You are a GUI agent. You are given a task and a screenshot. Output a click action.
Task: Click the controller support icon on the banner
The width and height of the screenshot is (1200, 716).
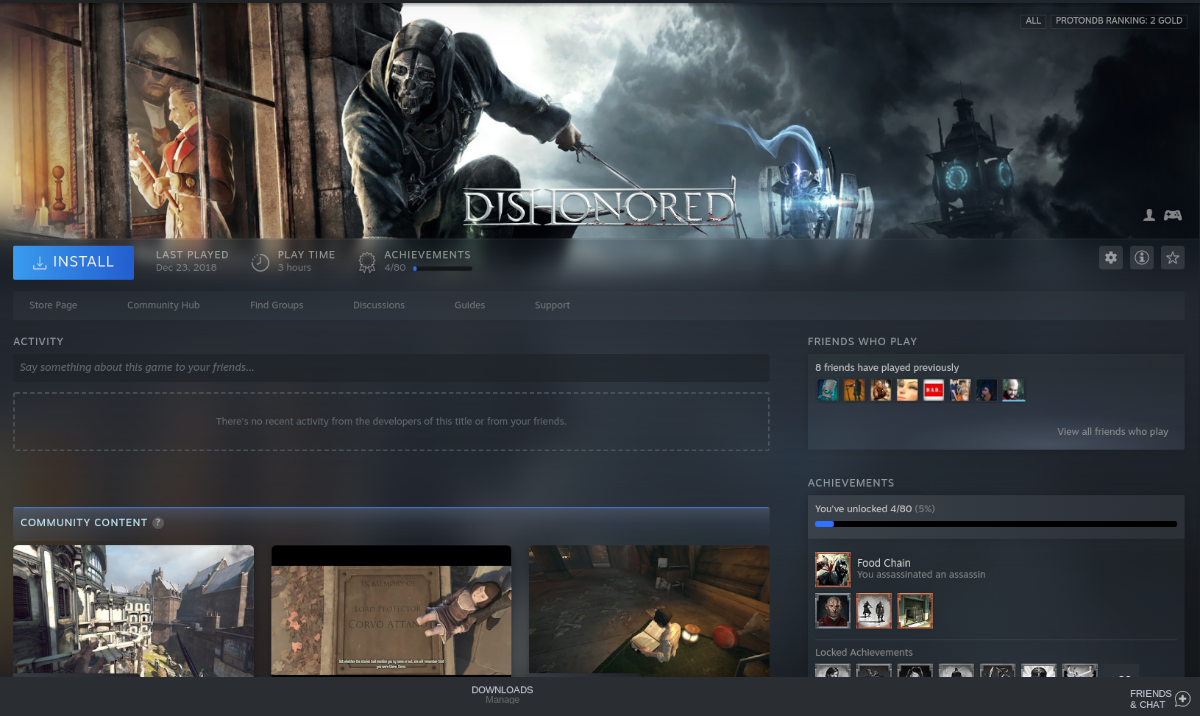(x=1172, y=215)
